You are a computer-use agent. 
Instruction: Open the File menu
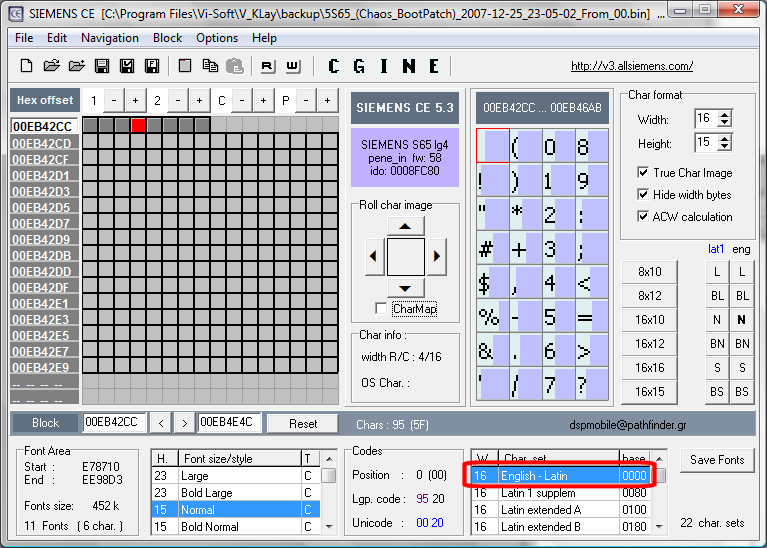[x=24, y=38]
